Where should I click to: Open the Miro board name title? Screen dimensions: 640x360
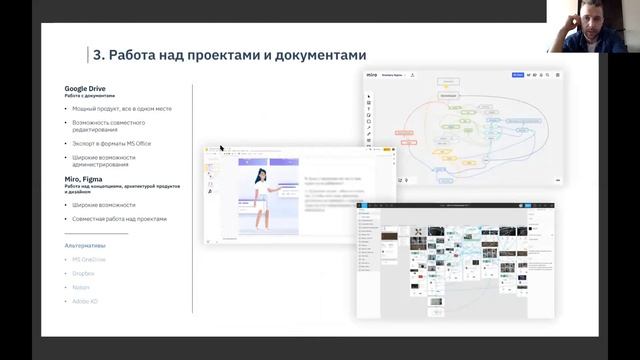tap(393, 75)
